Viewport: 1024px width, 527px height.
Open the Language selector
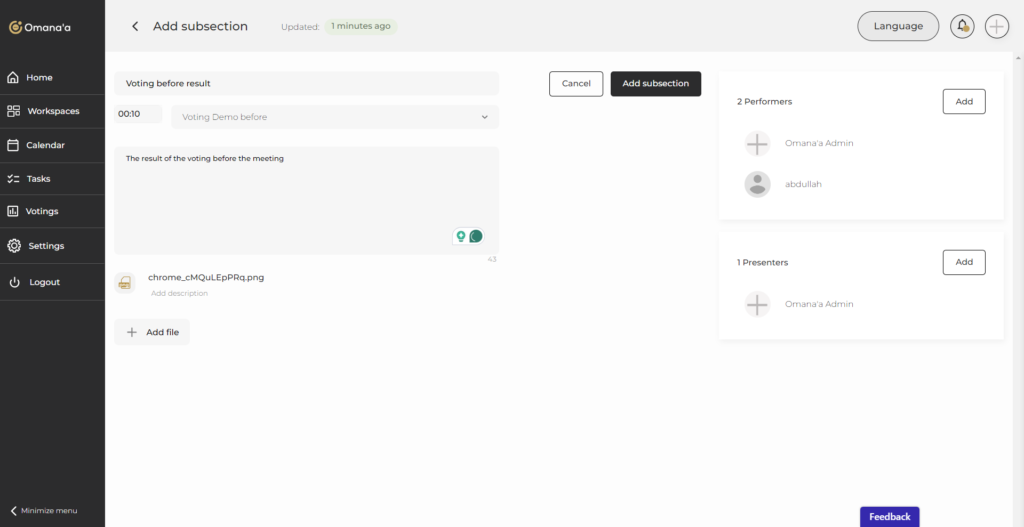pos(898,26)
